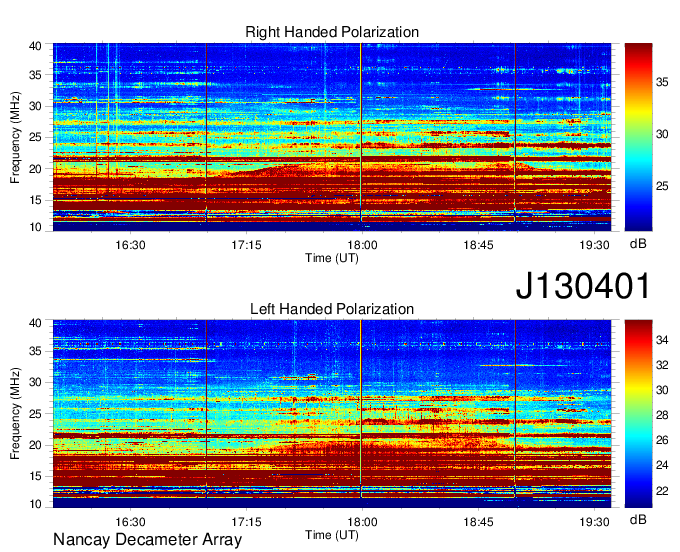Viewport: 680px width, 552px height.
Task: Click the 24 dB value on Left Handed colorbar
Action: (662, 465)
